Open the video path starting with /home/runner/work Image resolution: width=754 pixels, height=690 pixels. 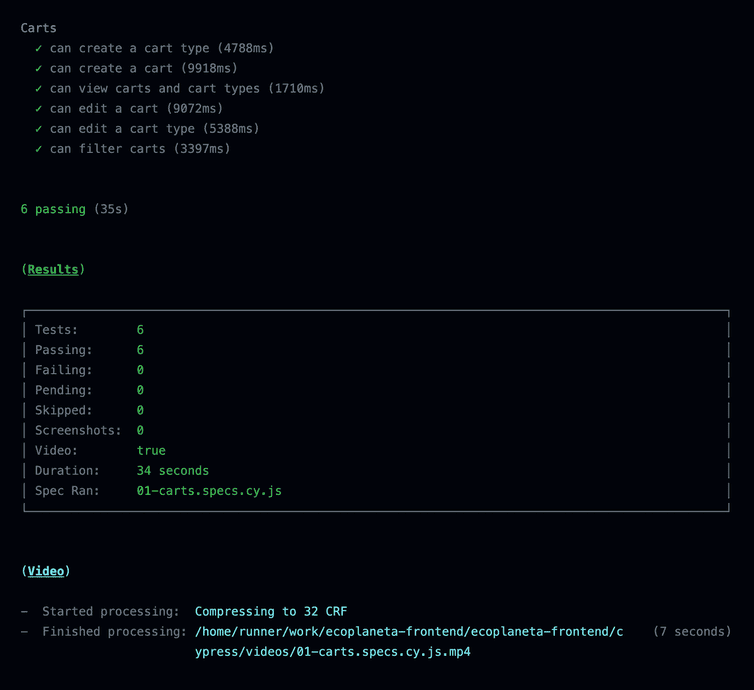pos(408,631)
